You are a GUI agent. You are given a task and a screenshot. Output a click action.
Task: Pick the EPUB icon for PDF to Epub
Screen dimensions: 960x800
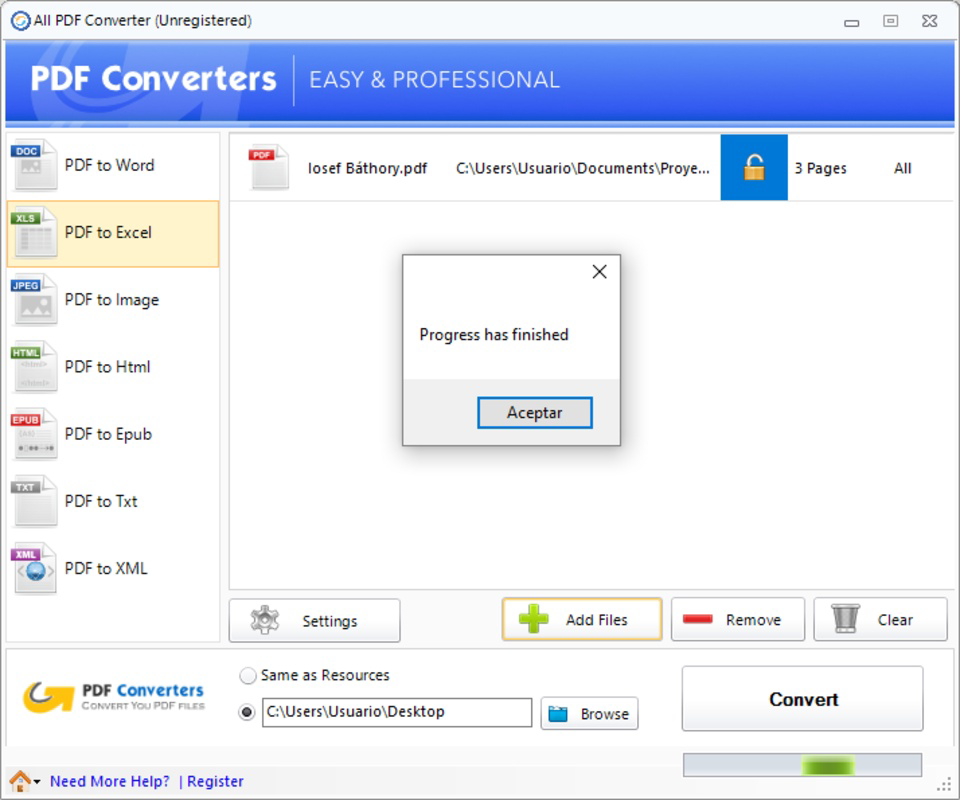coord(34,435)
